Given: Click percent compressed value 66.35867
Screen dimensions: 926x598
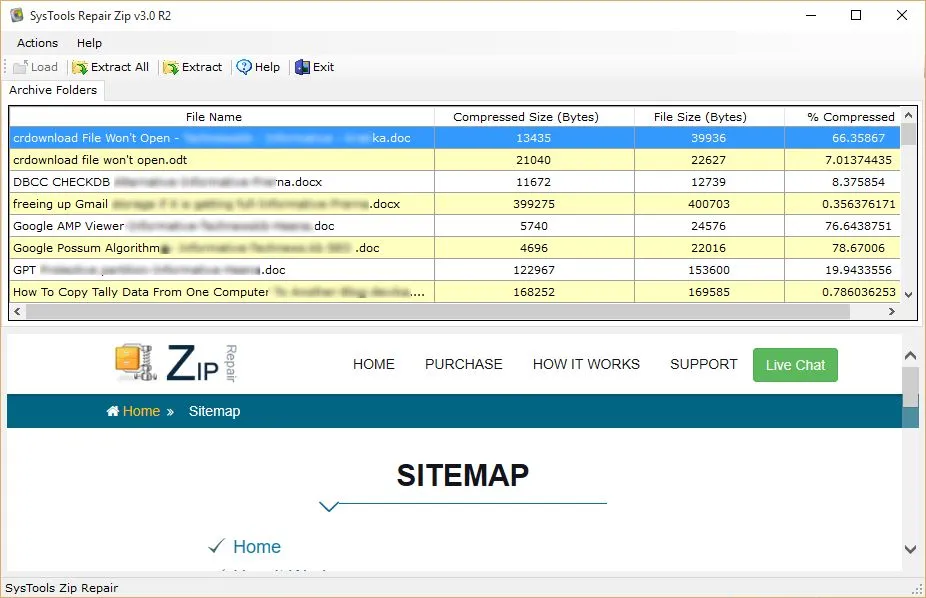Looking at the screenshot, I should pyautogui.click(x=858, y=138).
